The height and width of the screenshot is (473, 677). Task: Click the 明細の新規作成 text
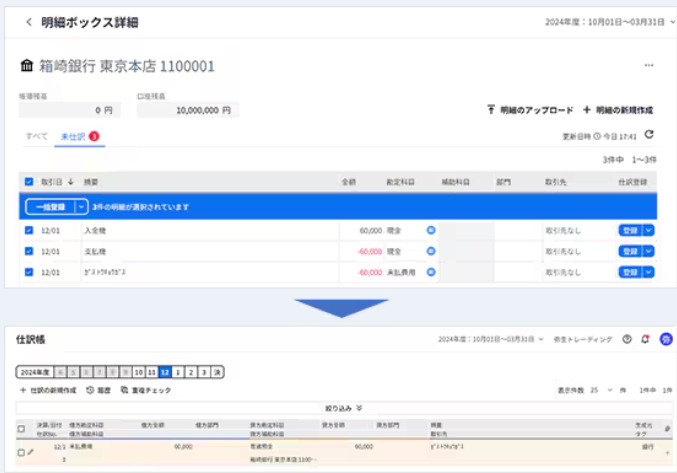pyautogui.click(x=624, y=110)
